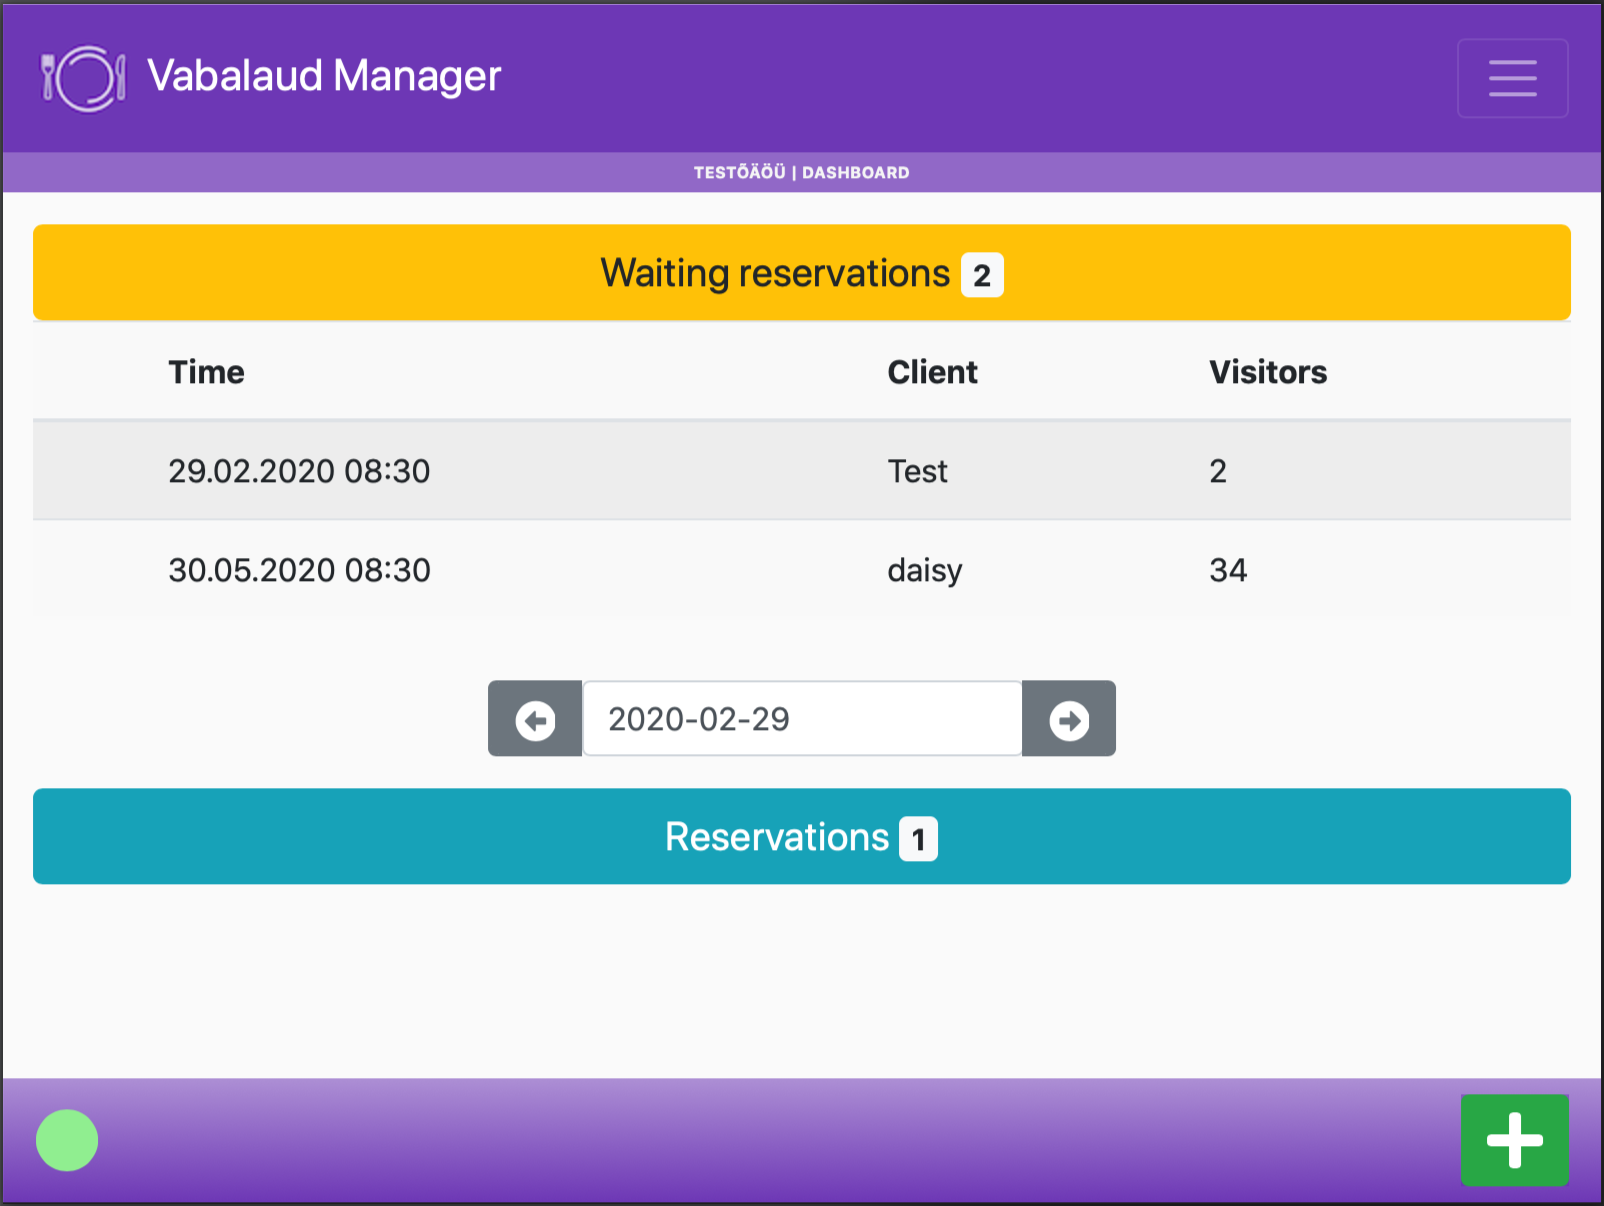Click the TESTÕÄÖÜ | DASHBOARD breadcrumb text
This screenshot has height=1206, width=1604.
tap(802, 172)
